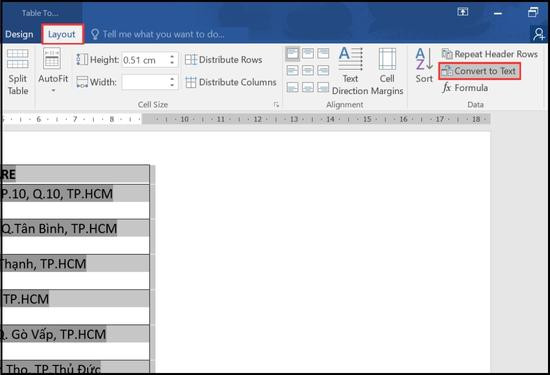Insert a Formula

coord(465,88)
